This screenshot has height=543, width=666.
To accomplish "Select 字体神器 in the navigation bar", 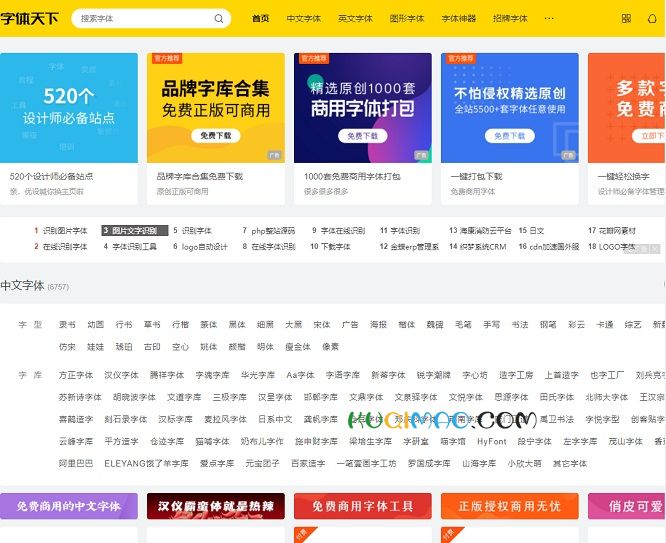I will (x=459, y=18).
